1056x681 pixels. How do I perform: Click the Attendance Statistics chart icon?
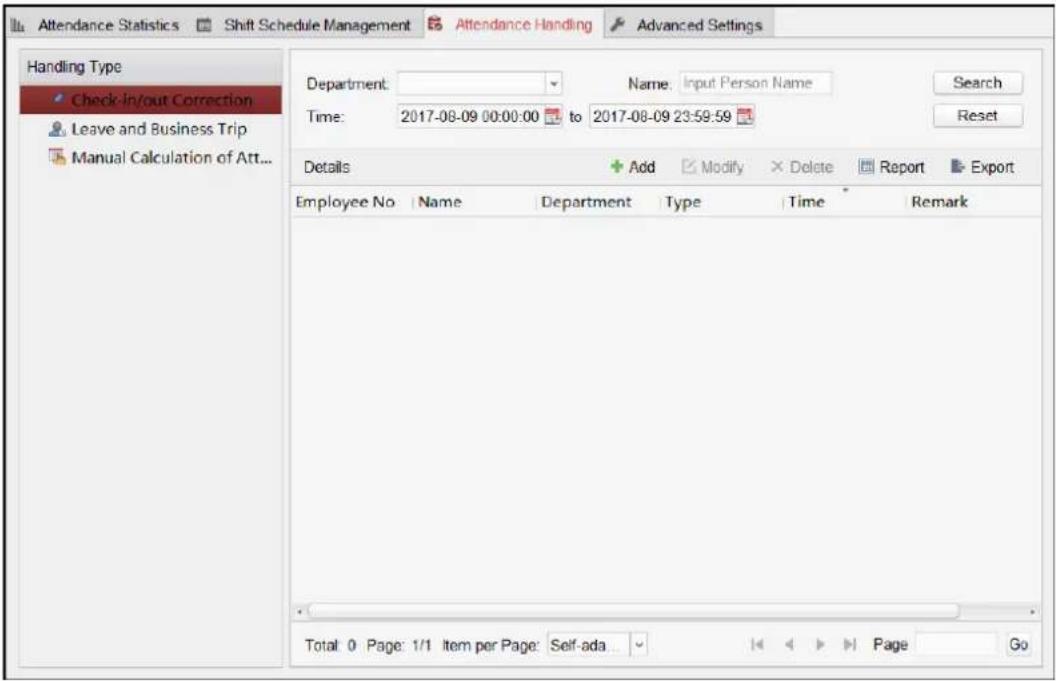[18, 26]
